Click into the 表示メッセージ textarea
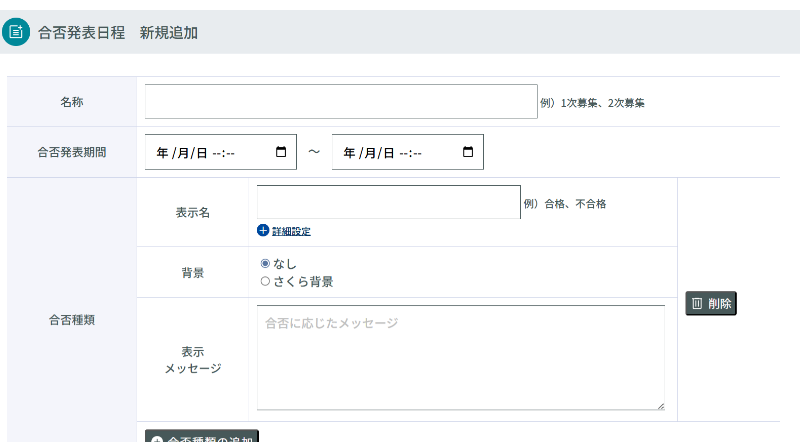Viewport: 800px width, 442px height. pyautogui.click(x=460, y=357)
